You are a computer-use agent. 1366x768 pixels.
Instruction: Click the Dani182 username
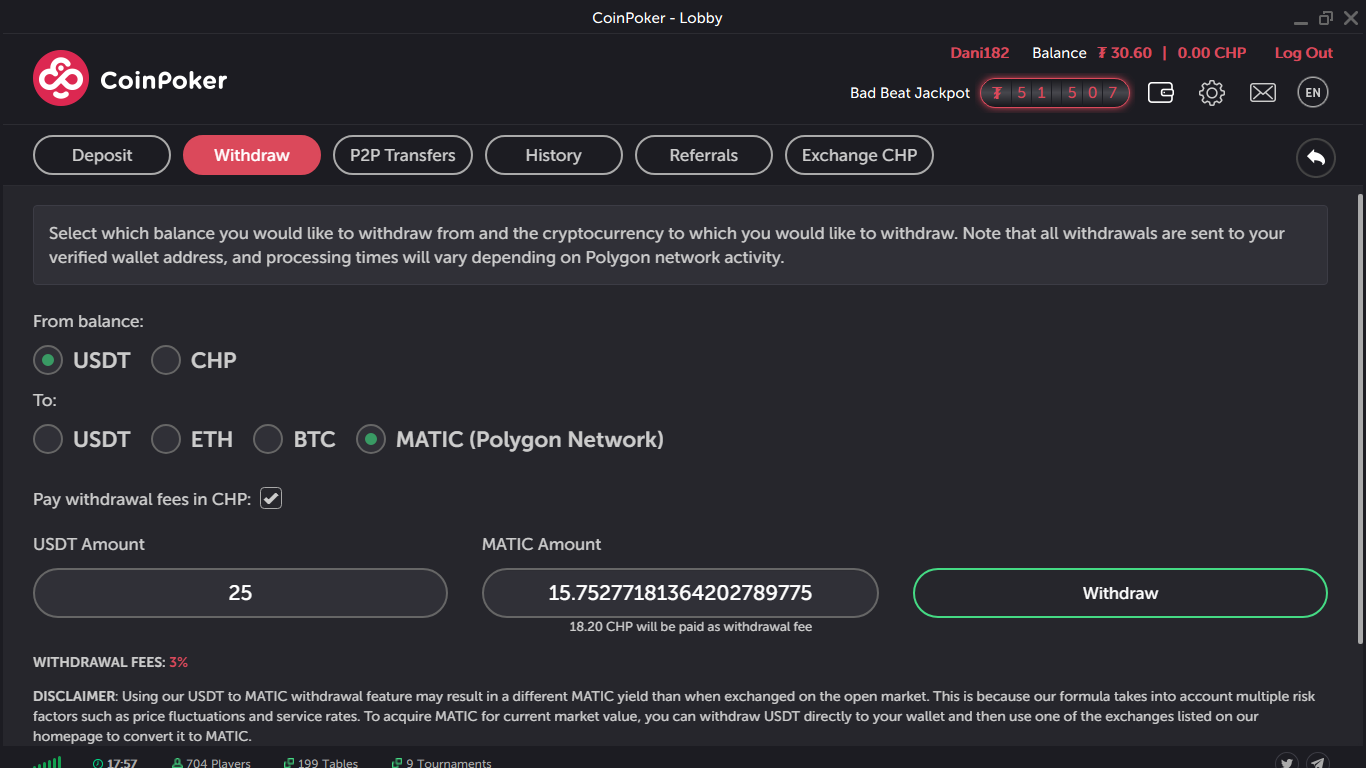(980, 53)
